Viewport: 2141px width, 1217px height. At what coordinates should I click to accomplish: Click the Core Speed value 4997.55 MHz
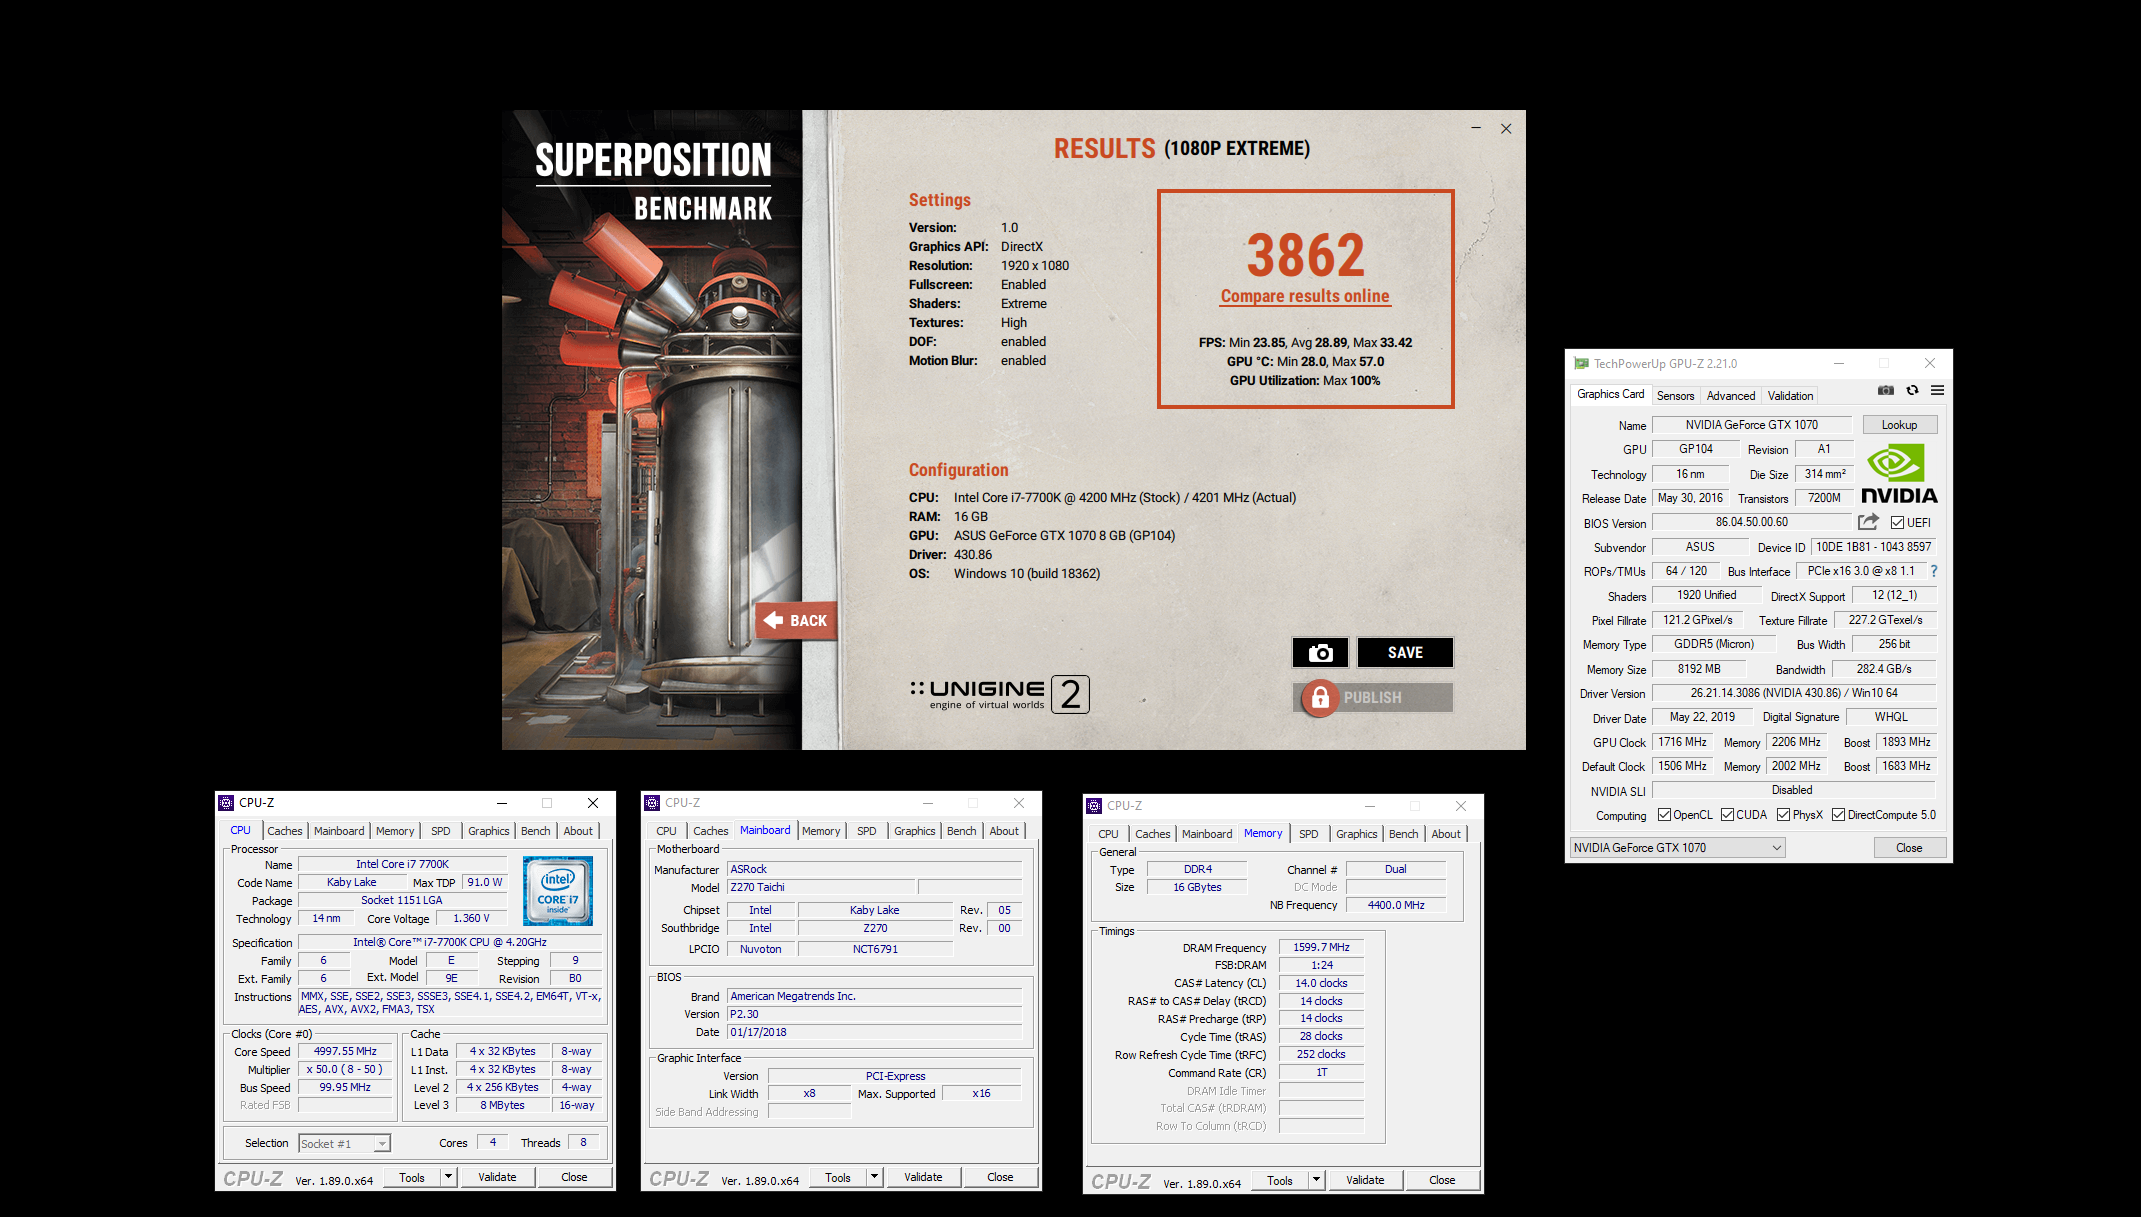pyautogui.click(x=345, y=1051)
